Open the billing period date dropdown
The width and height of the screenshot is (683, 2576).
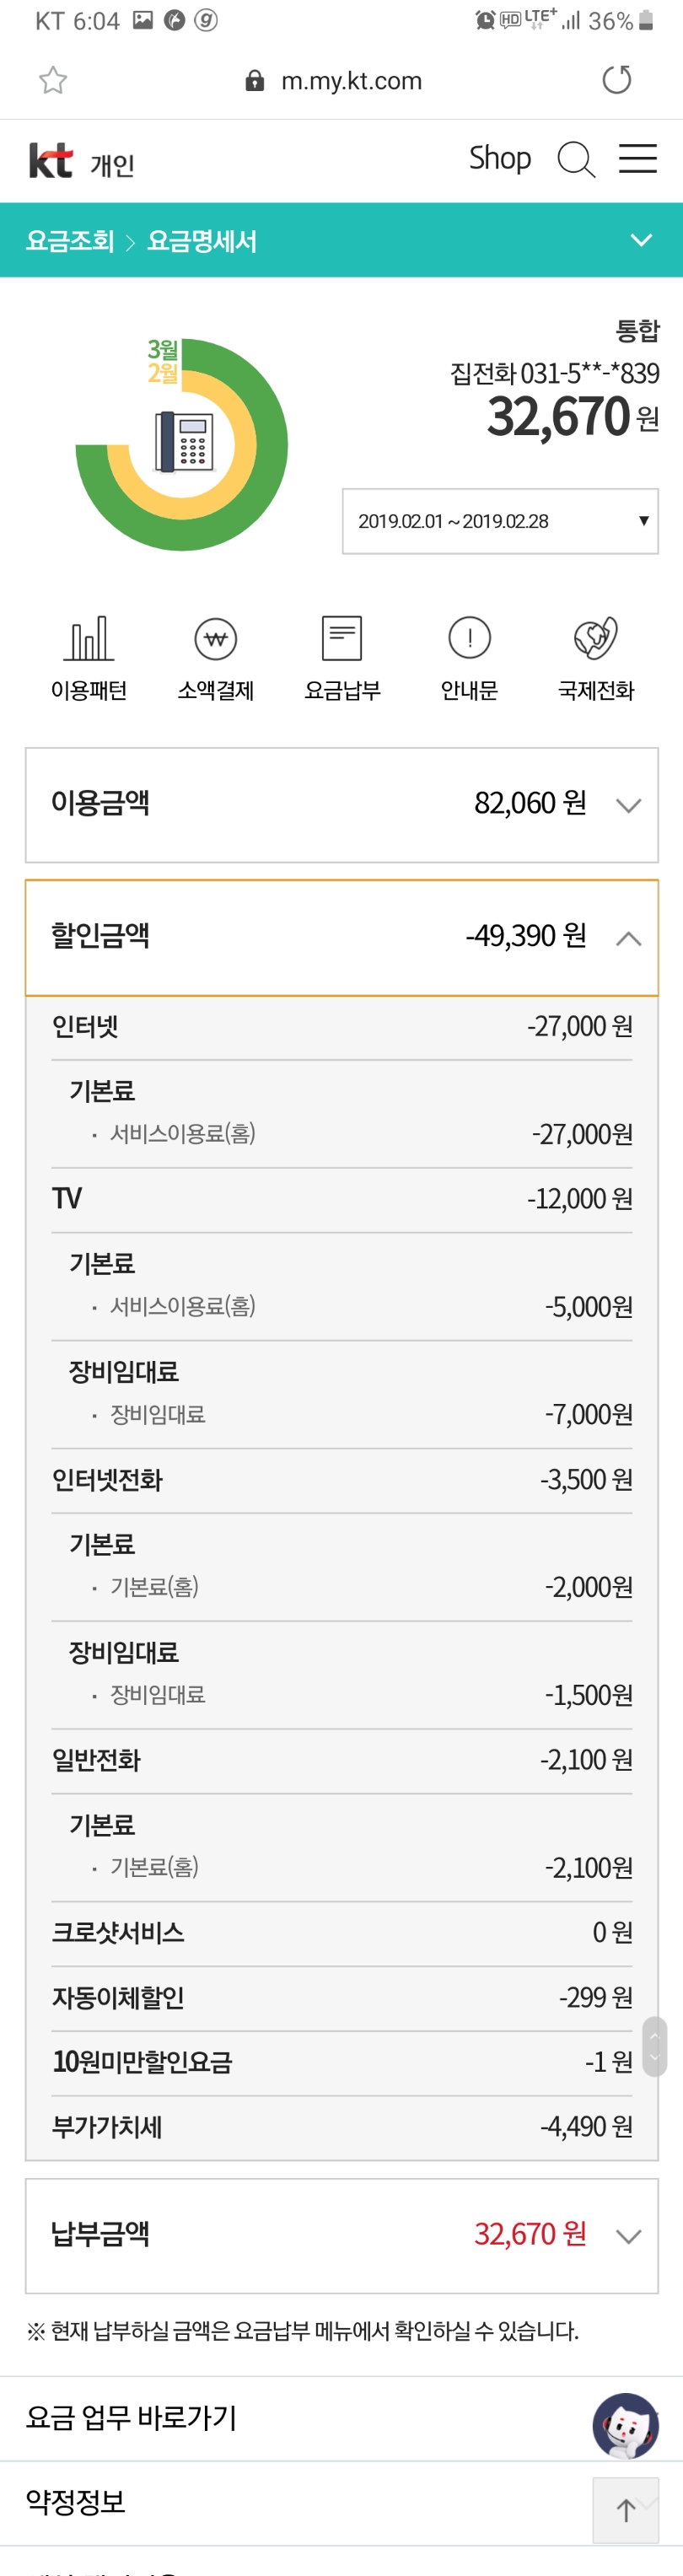500,521
